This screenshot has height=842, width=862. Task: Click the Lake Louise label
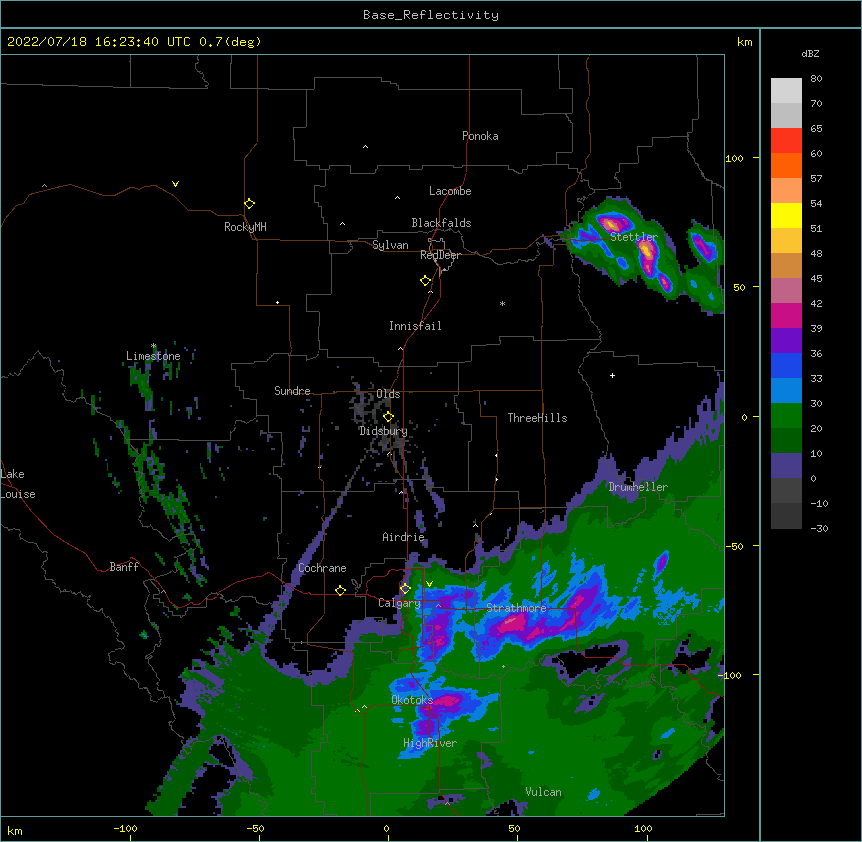(18, 484)
